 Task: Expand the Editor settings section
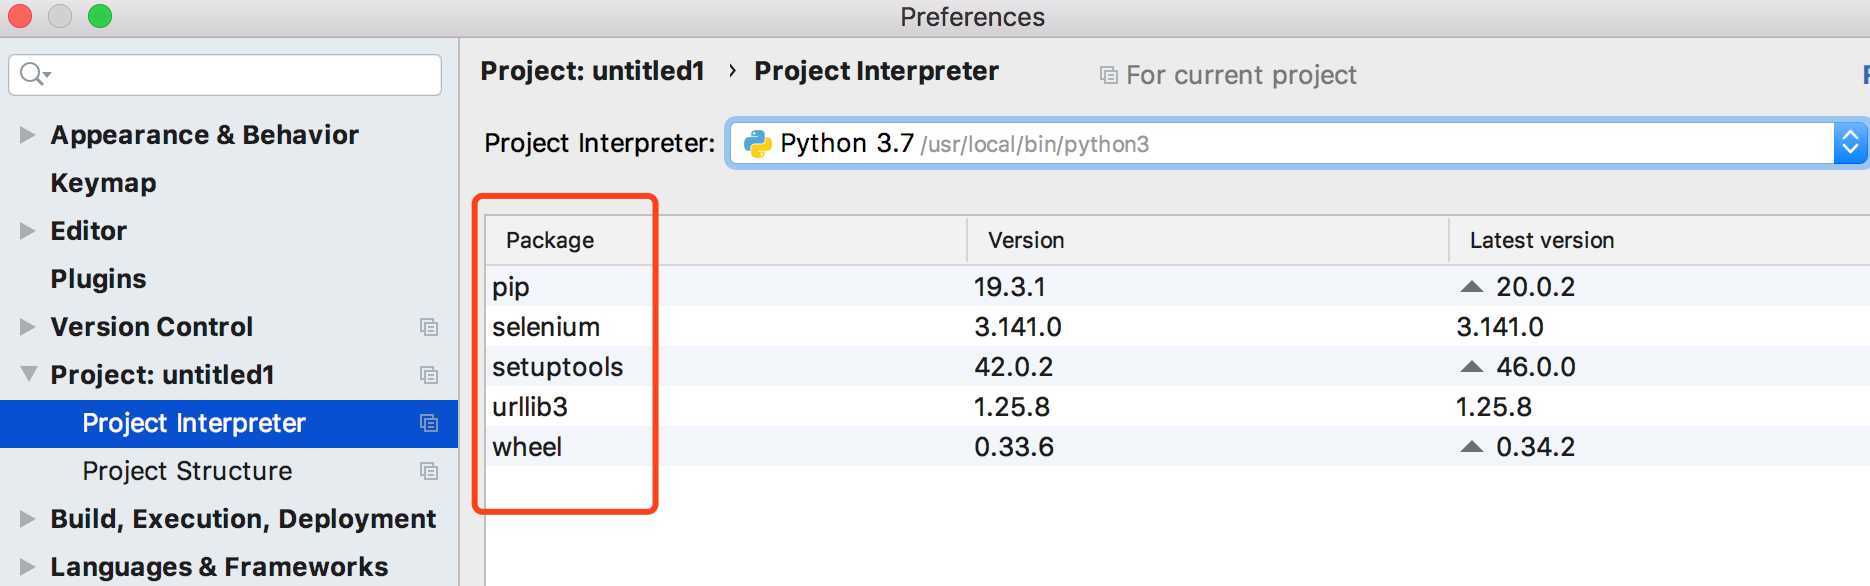coord(27,231)
